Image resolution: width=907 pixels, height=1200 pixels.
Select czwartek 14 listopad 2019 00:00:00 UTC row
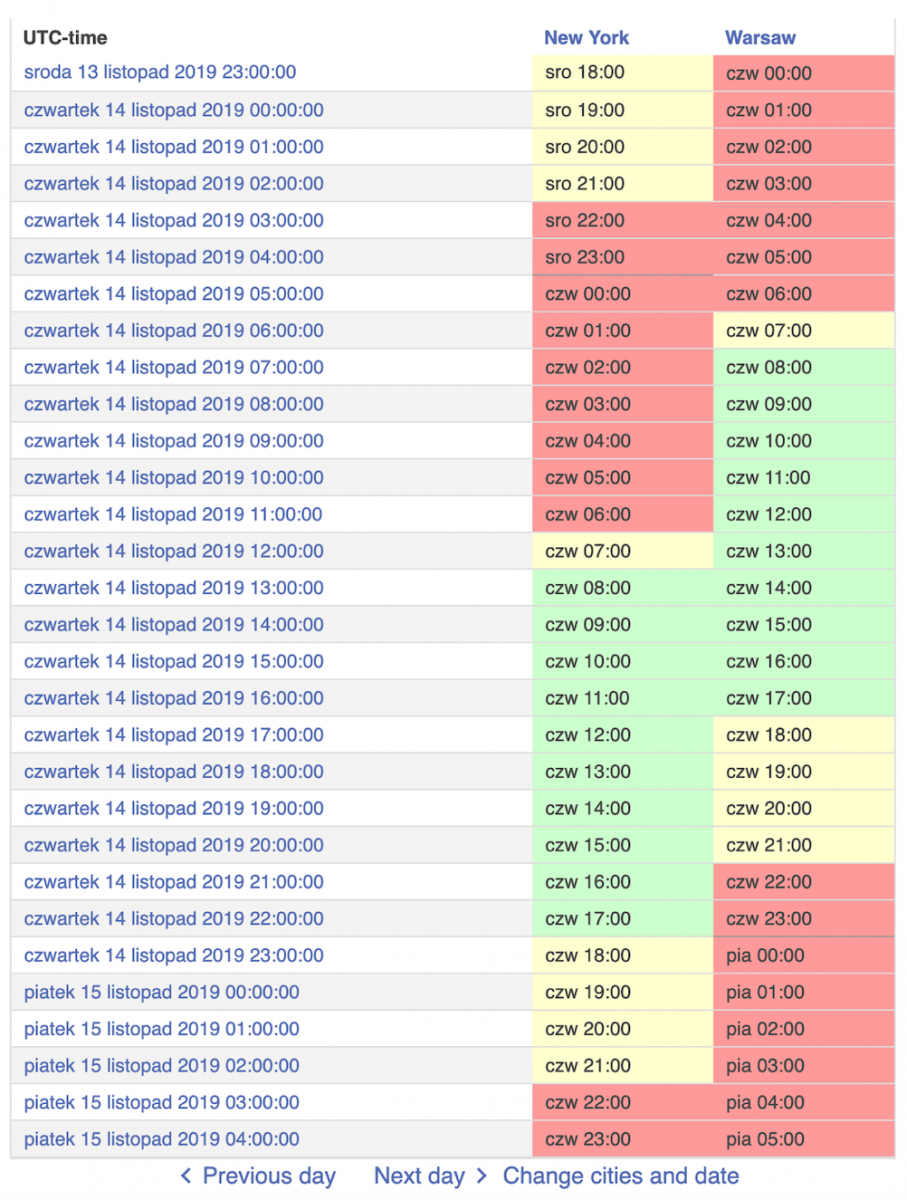point(173,110)
